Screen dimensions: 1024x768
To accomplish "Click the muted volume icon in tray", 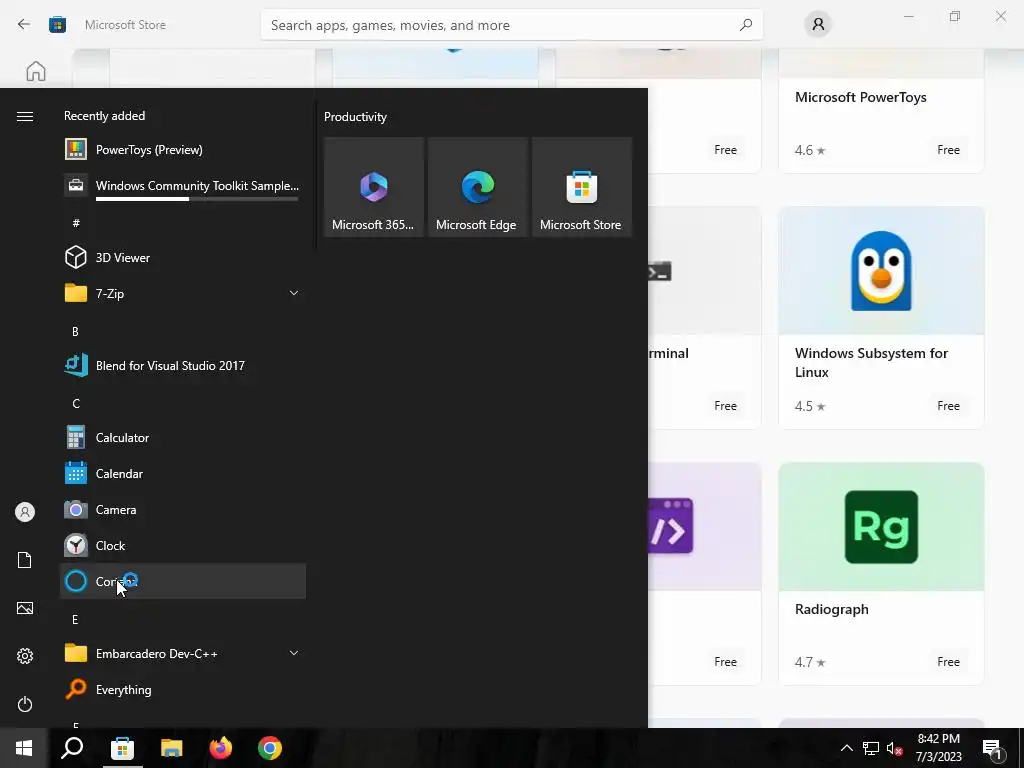I will pos(895,748).
